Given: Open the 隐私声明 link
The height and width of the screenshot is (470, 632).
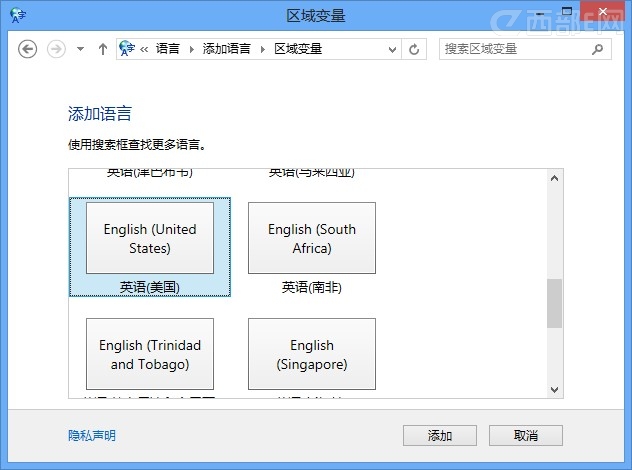Looking at the screenshot, I should coord(92,435).
